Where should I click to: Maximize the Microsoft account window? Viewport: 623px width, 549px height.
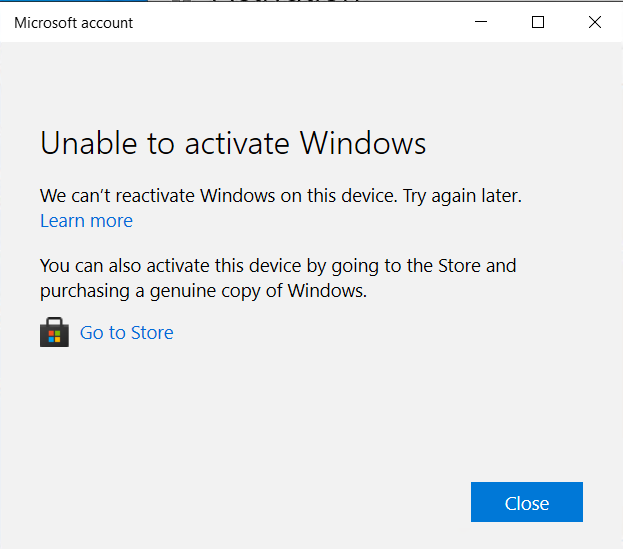(538, 22)
